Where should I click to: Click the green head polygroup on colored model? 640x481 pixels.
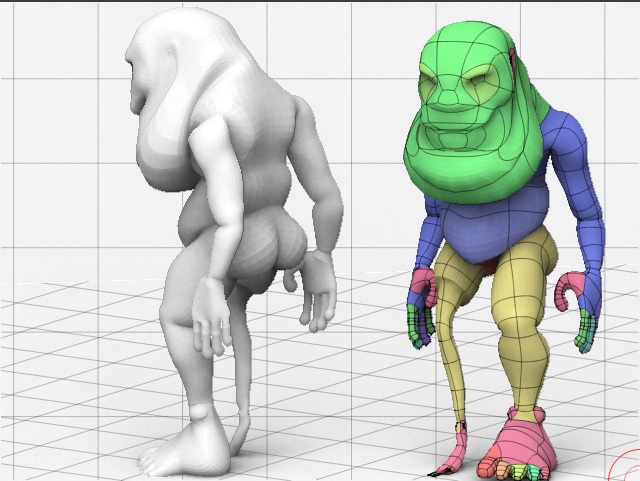pos(473,110)
